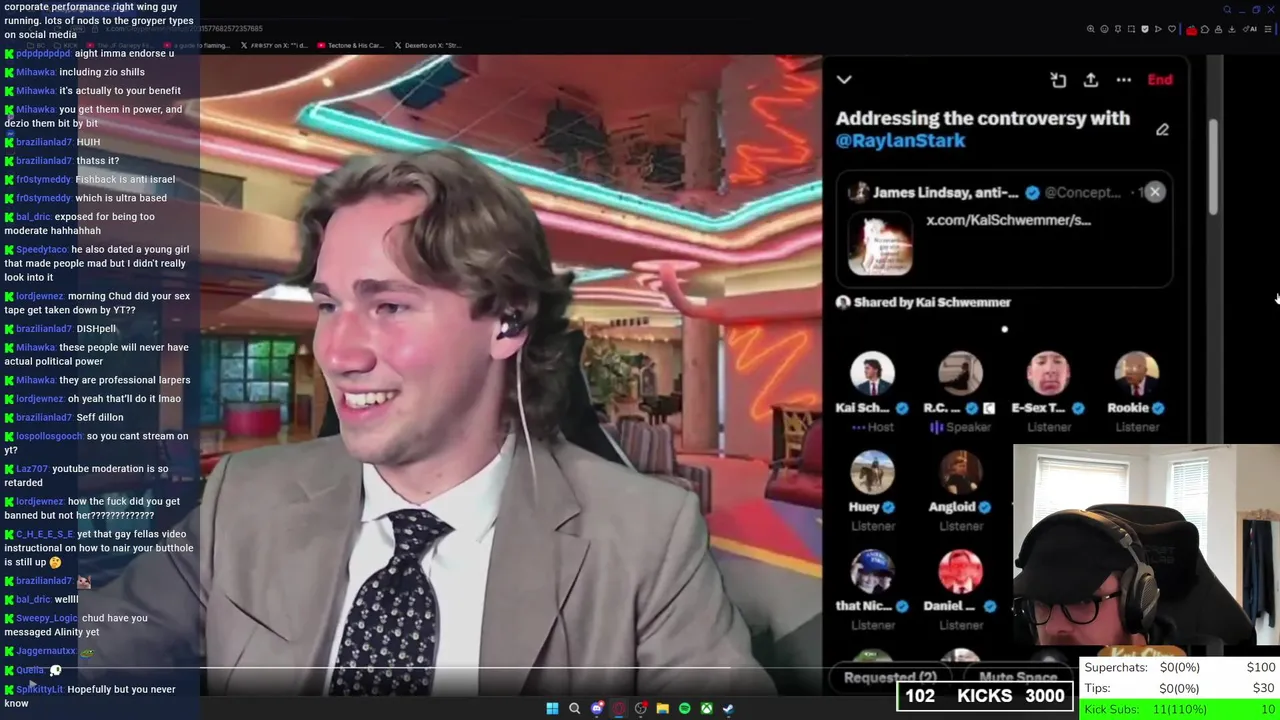Viewport: 1280px width, 720px height.
Task: Open Steam from taskbar
Action: tap(728, 708)
